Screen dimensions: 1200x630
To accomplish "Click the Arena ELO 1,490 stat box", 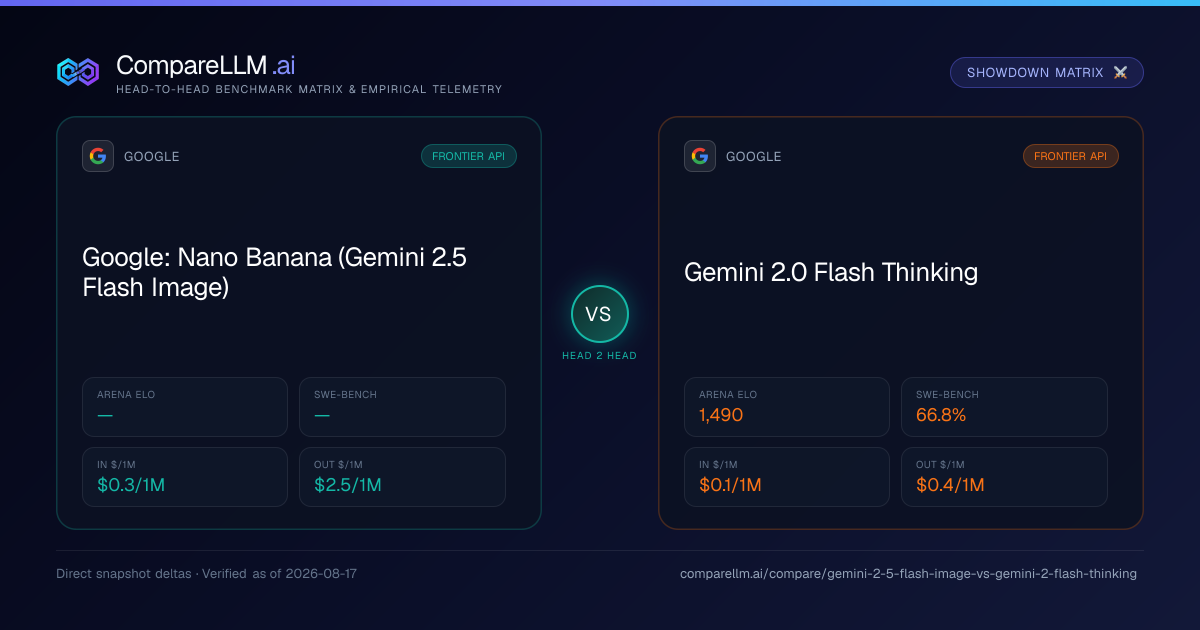I will [787, 407].
